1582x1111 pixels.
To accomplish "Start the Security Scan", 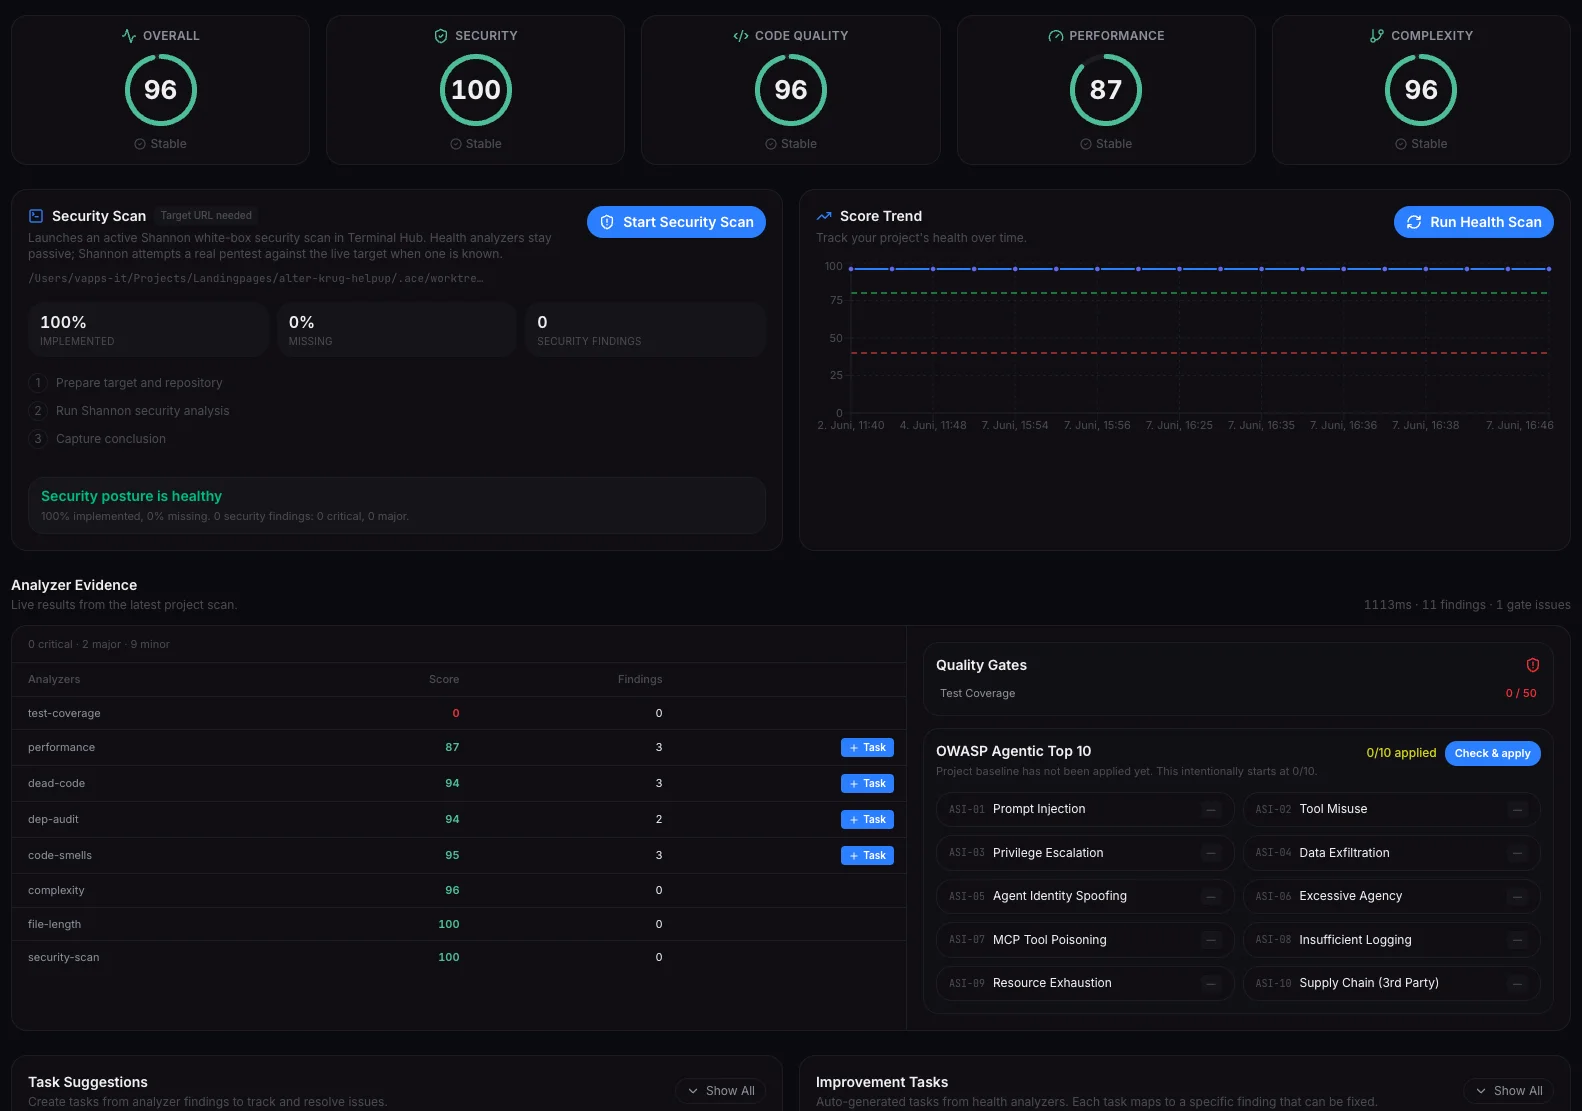I will [x=676, y=222].
